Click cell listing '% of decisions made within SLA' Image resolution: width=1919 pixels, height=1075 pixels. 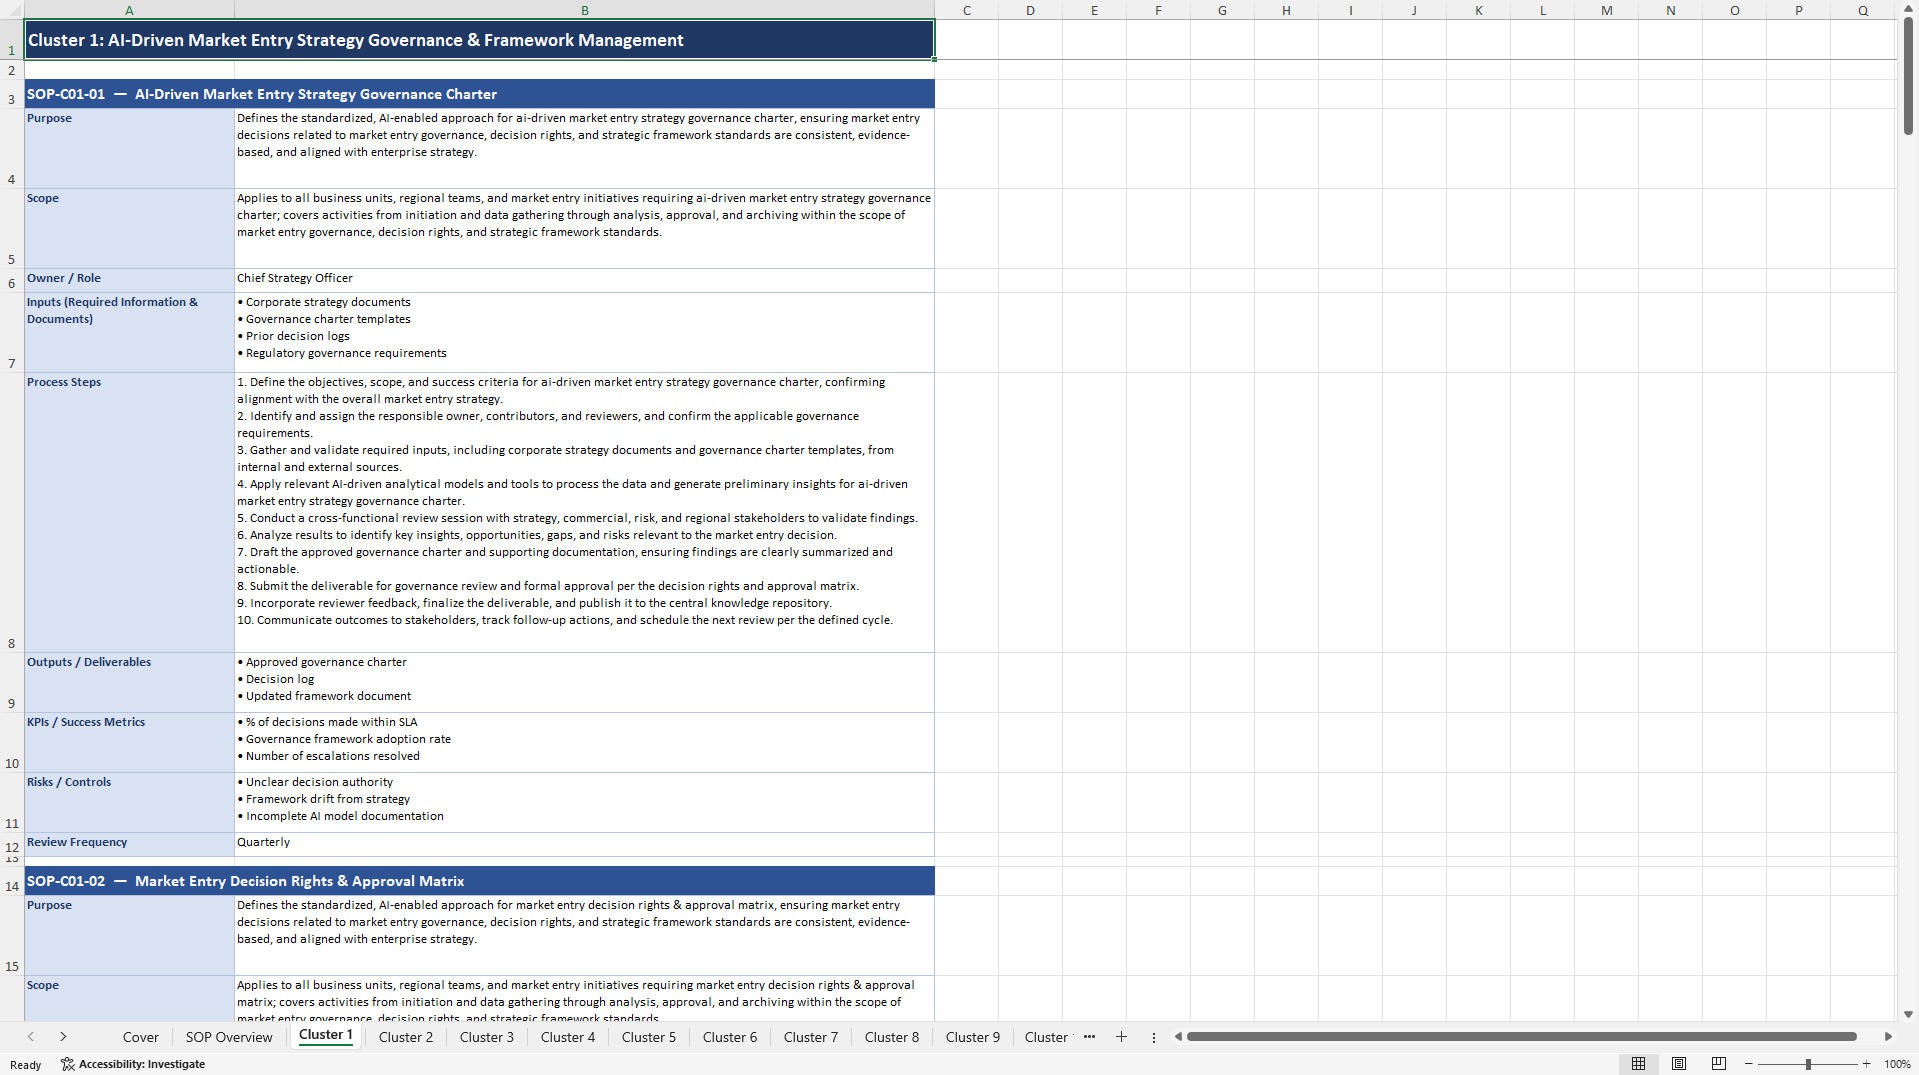point(584,742)
